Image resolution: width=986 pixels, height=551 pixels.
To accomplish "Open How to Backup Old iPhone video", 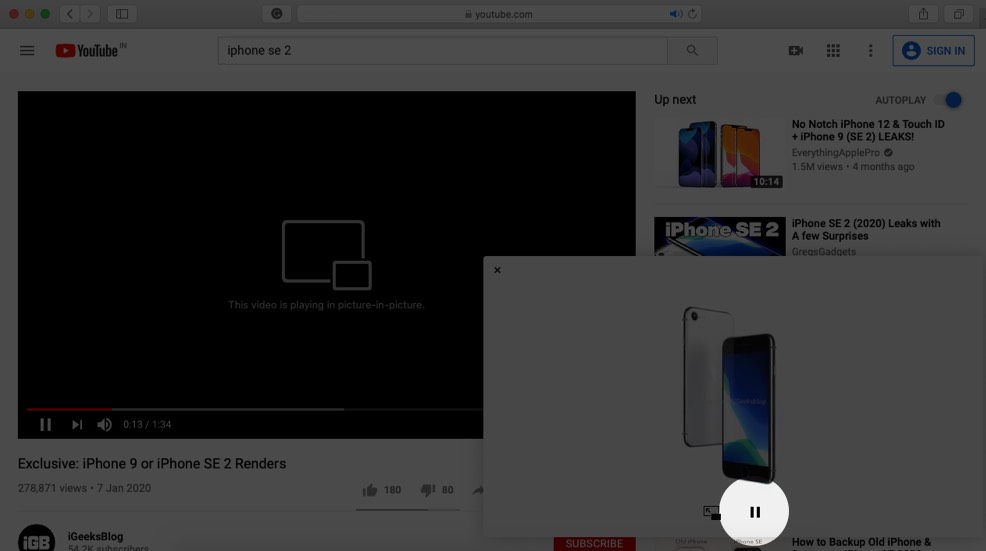I will [x=861, y=543].
